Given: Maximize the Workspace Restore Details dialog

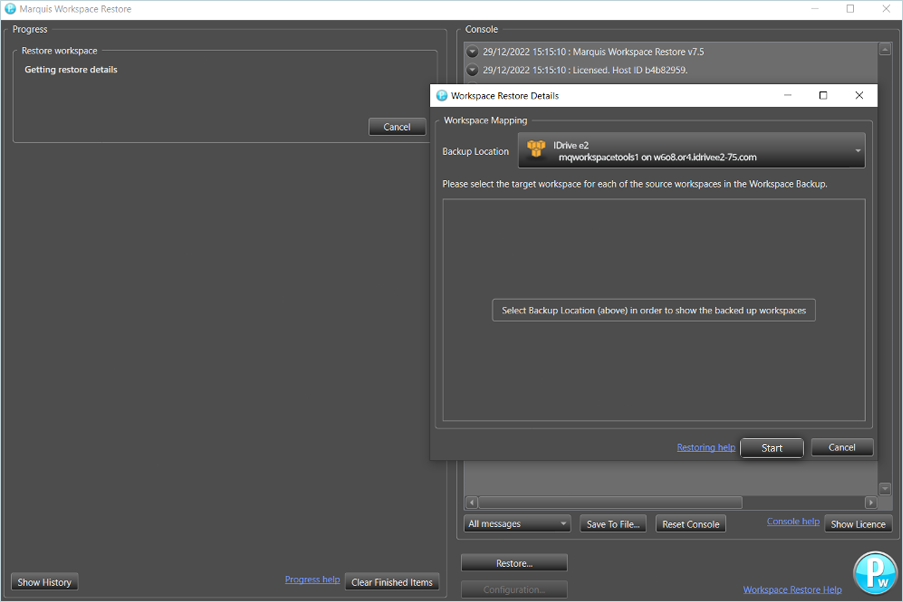Looking at the screenshot, I should (x=823, y=96).
